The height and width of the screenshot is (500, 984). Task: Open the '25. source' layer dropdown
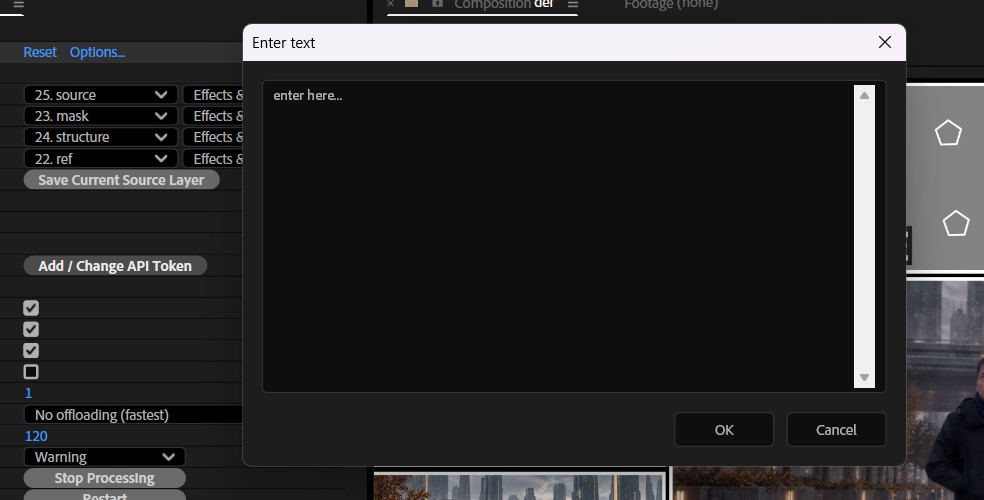[100, 95]
